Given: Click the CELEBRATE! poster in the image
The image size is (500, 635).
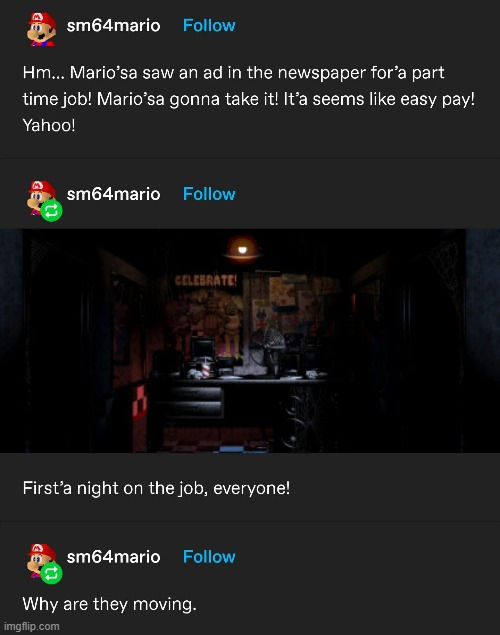Looking at the screenshot, I should (205, 280).
